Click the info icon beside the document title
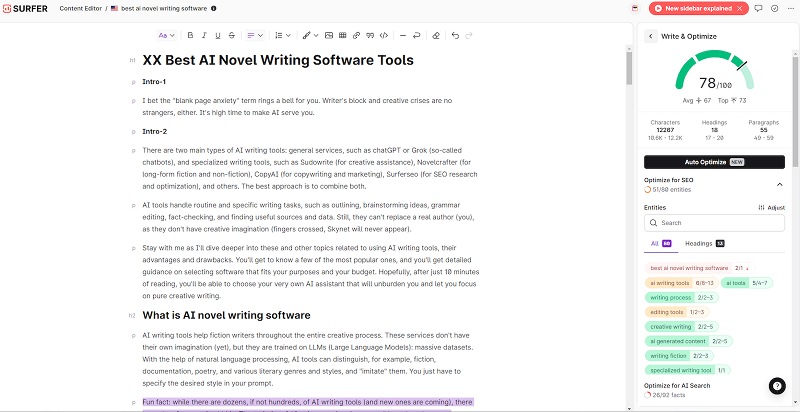 pyautogui.click(x=213, y=9)
